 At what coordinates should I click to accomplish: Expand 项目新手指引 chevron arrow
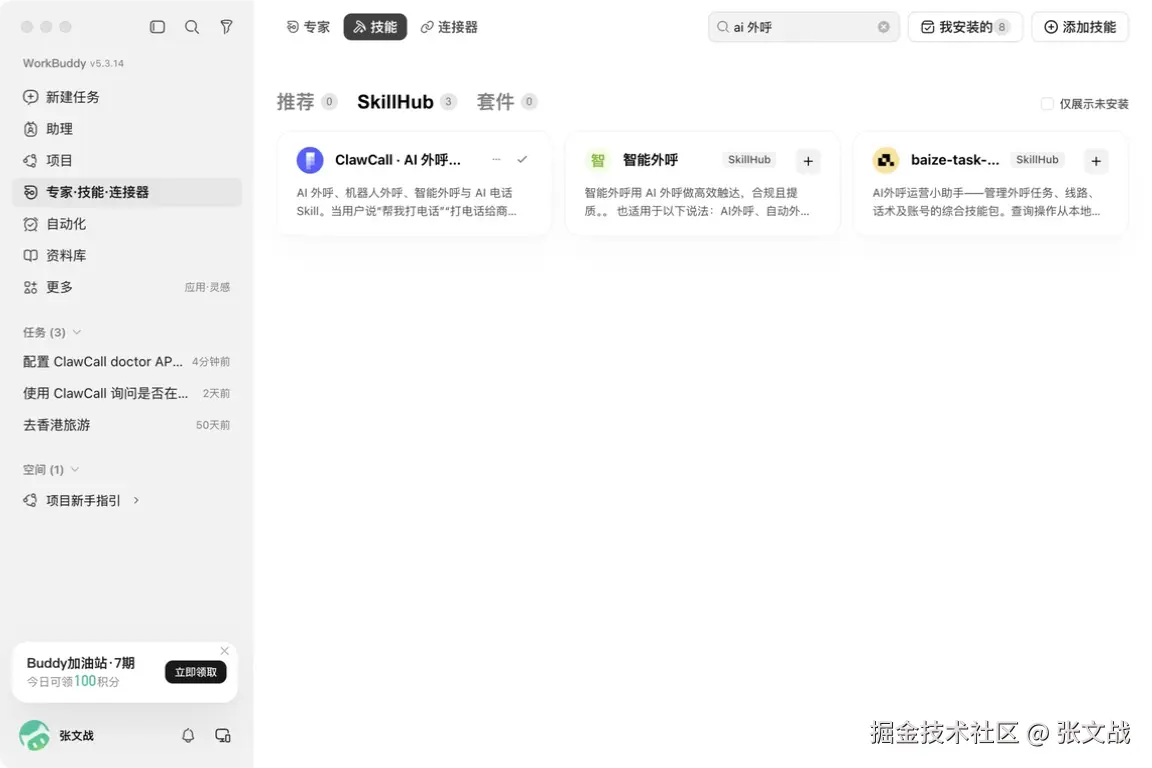[136, 500]
